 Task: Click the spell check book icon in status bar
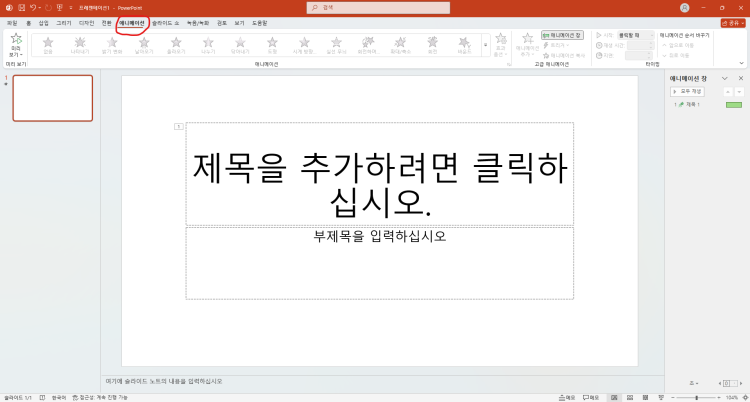click(43, 398)
